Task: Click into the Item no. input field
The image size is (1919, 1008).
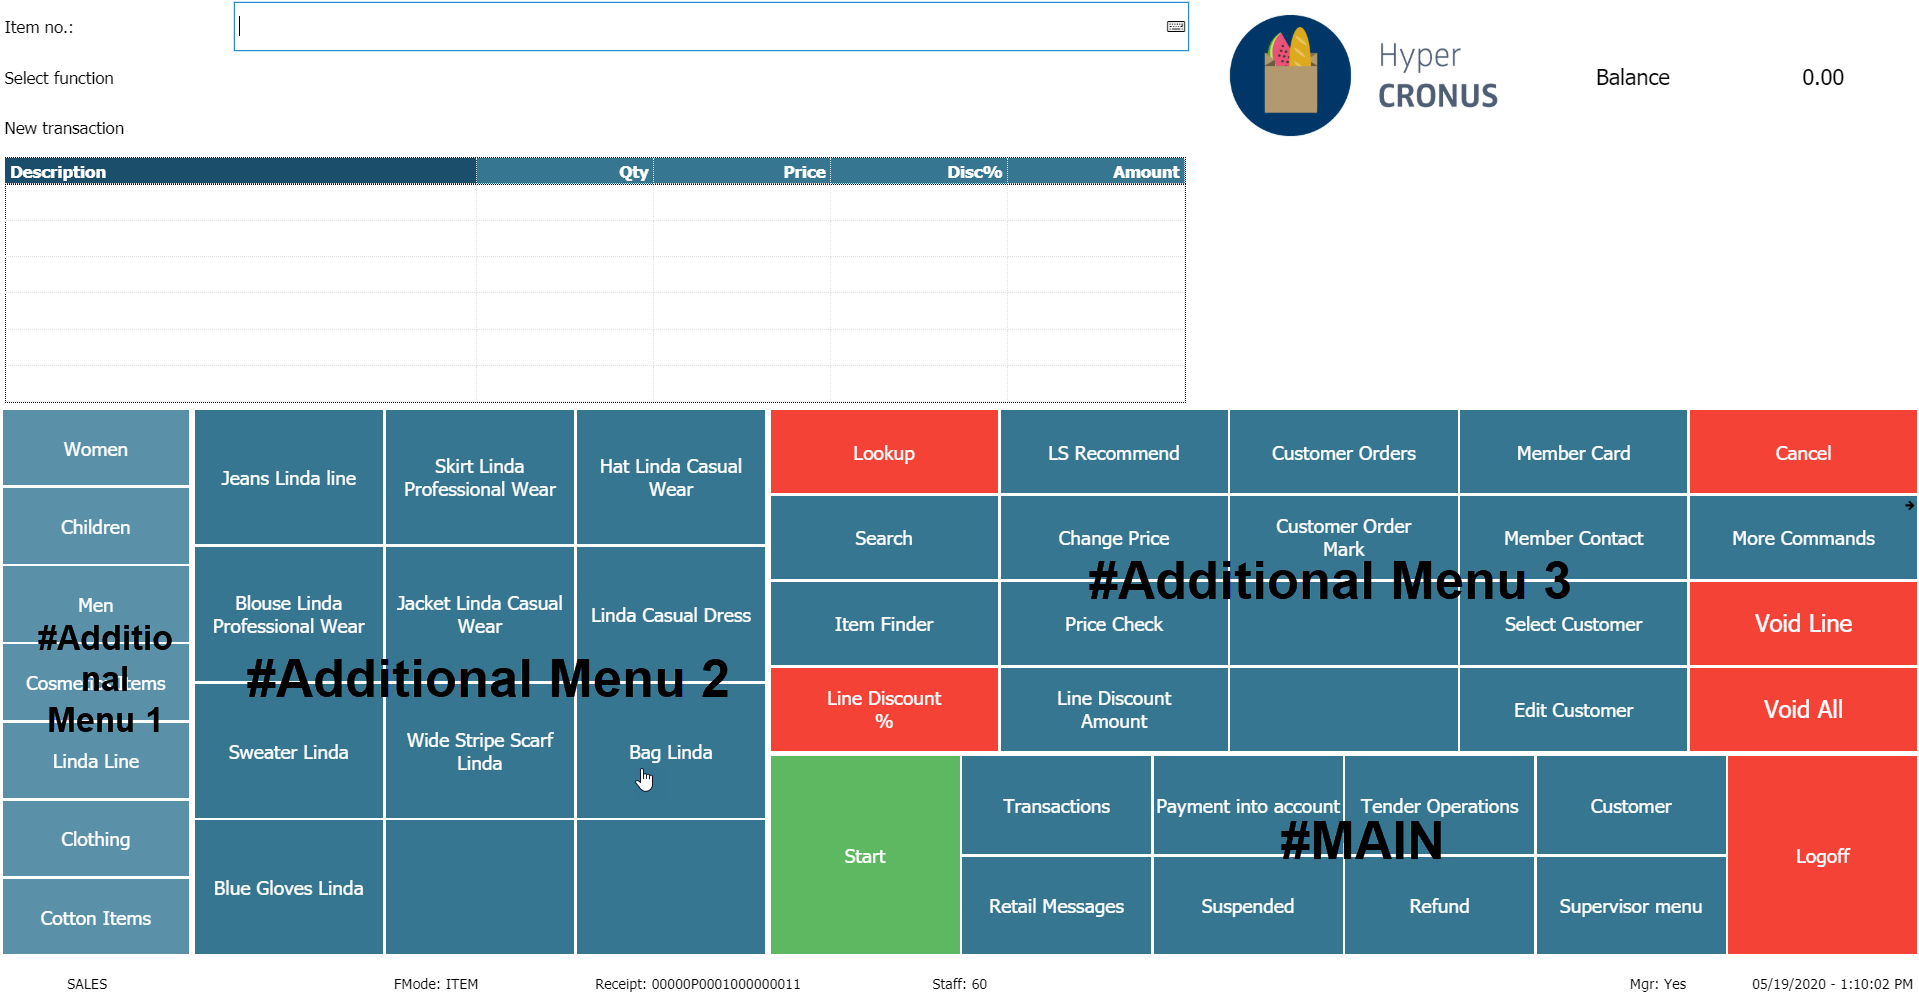Action: [700, 27]
